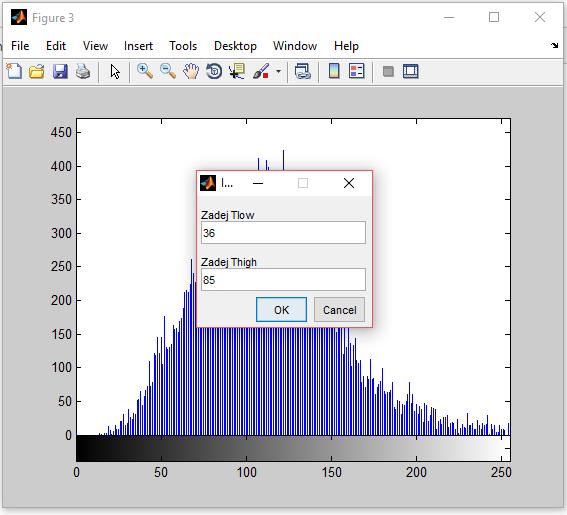Click the Link Plot toolbar icon
Image resolution: width=567 pixels, height=515 pixels.
click(303, 71)
